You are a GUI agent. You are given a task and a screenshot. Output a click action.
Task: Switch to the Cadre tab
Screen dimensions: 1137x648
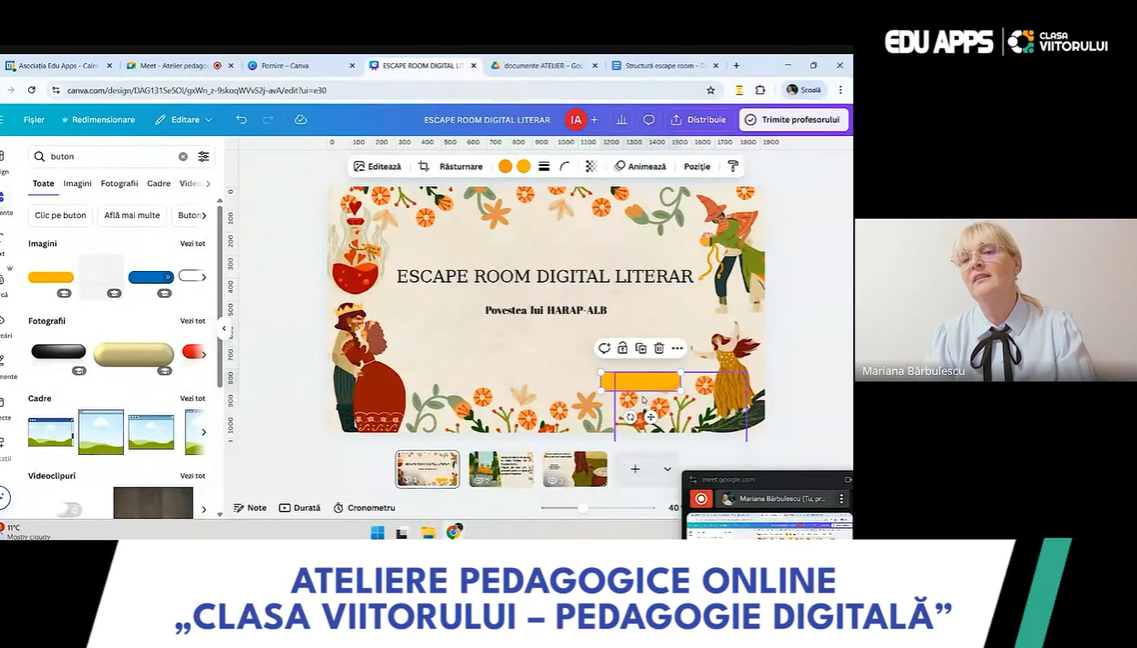coord(159,183)
